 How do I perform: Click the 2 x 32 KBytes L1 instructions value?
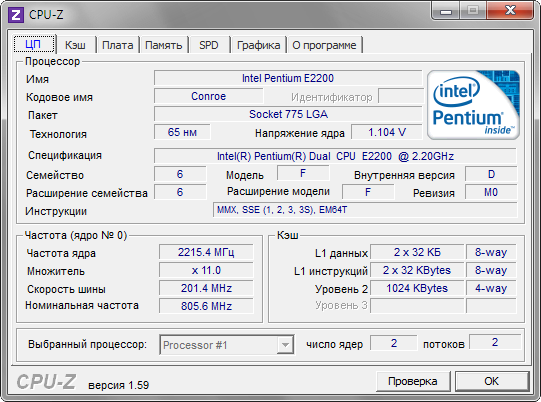(x=417, y=270)
